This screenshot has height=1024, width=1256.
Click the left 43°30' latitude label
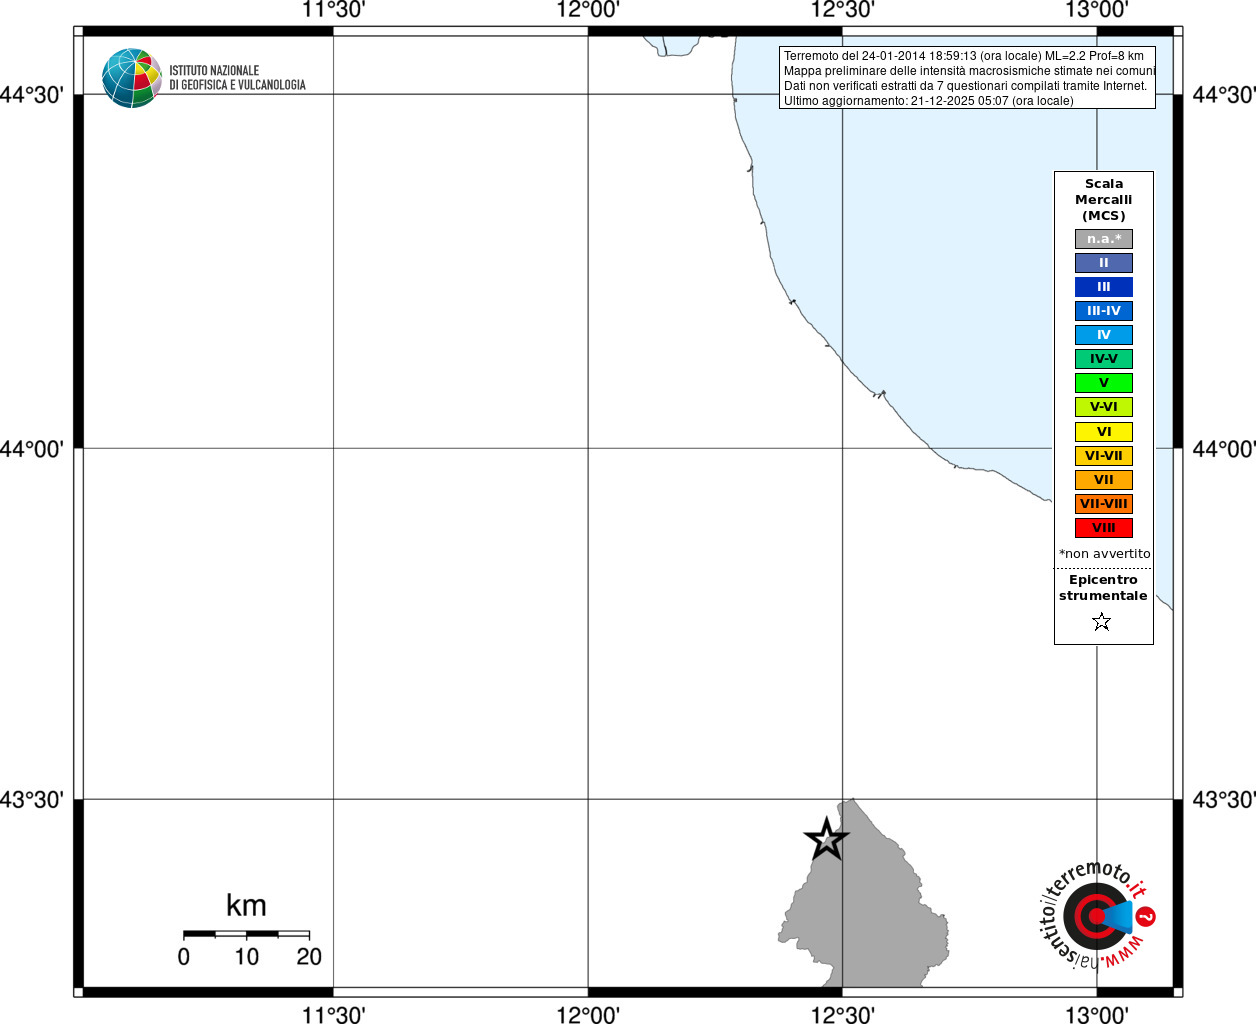click(32, 800)
